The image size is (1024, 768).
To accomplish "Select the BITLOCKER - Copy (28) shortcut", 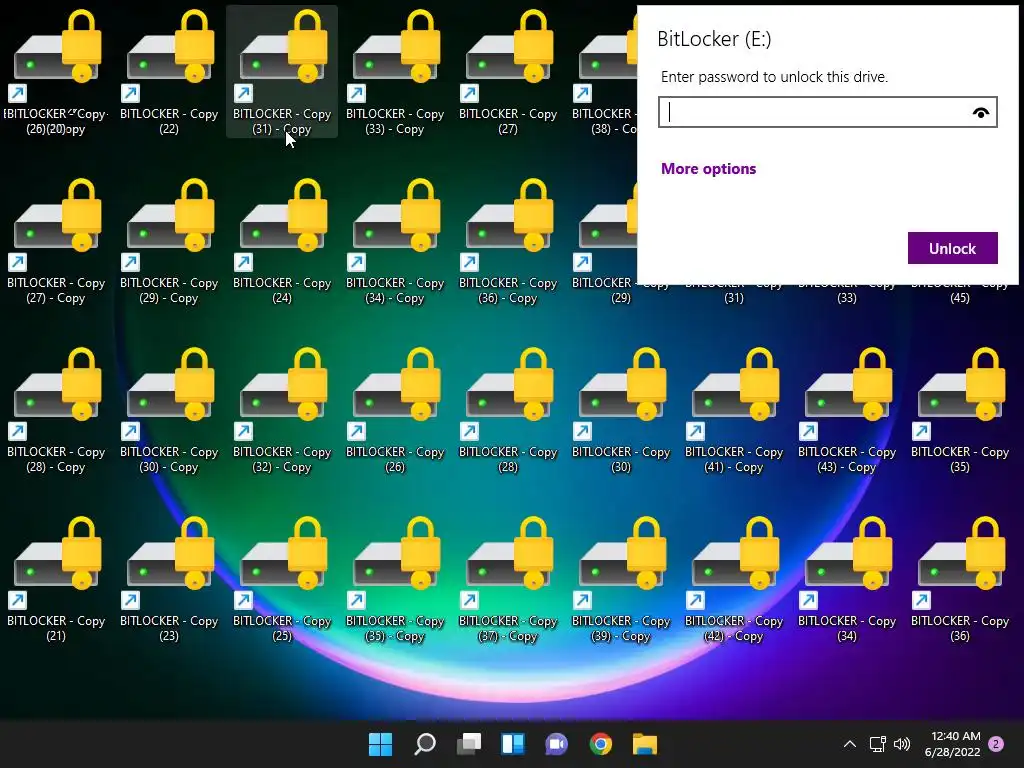I will [508, 410].
